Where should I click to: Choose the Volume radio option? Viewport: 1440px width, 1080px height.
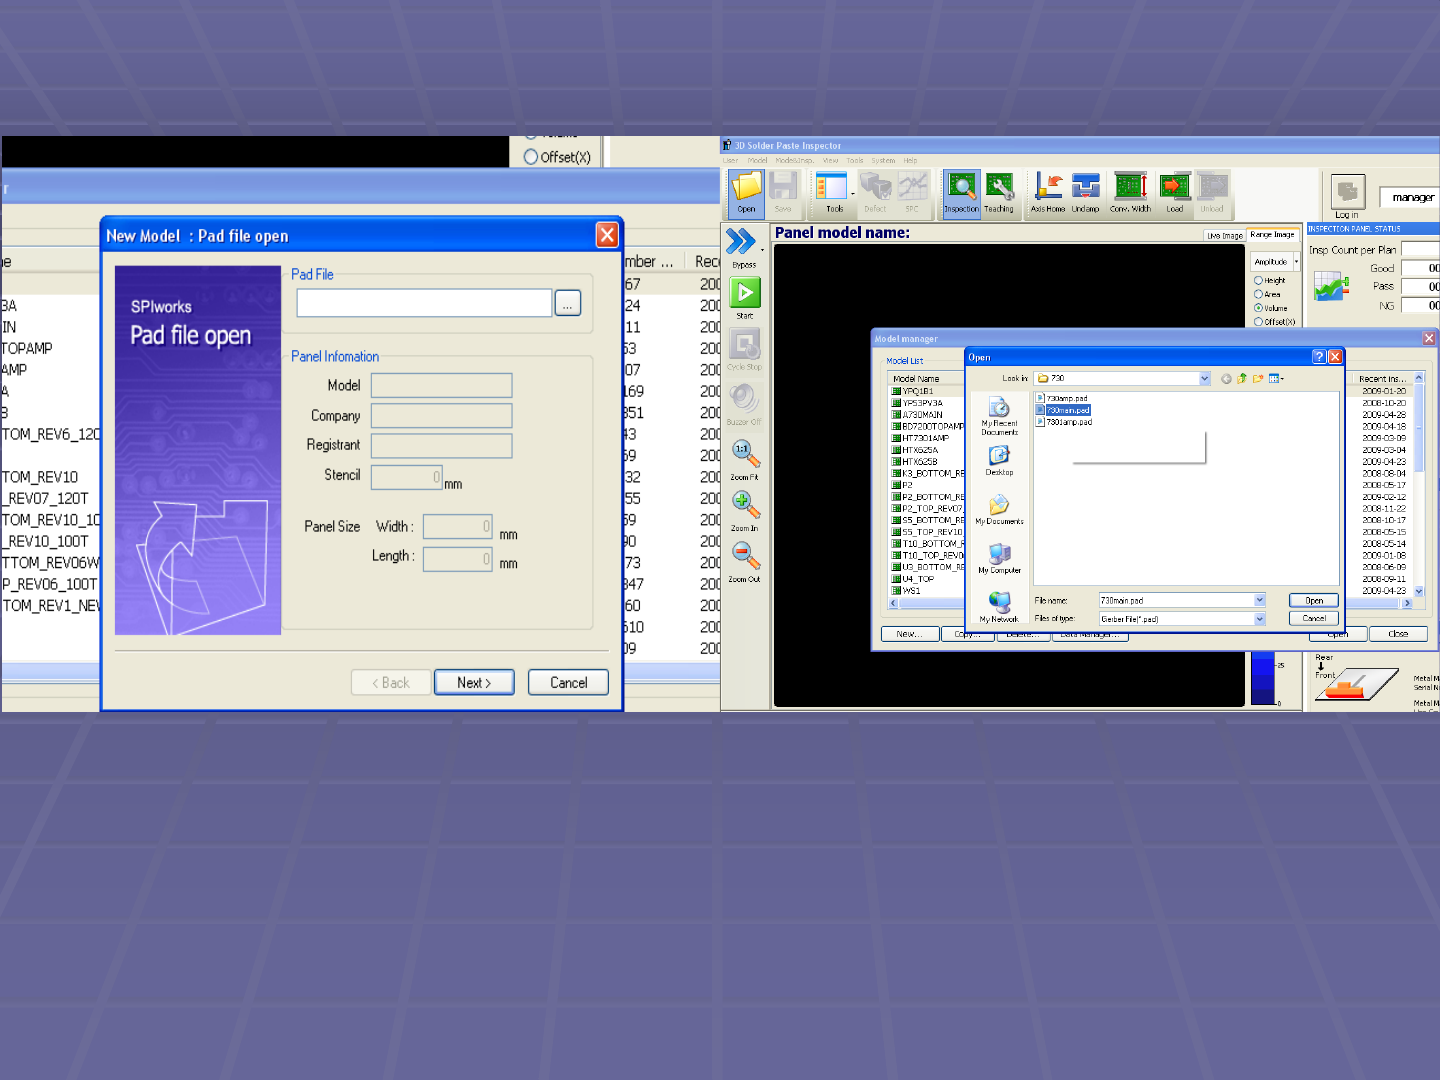[1259, 308]
